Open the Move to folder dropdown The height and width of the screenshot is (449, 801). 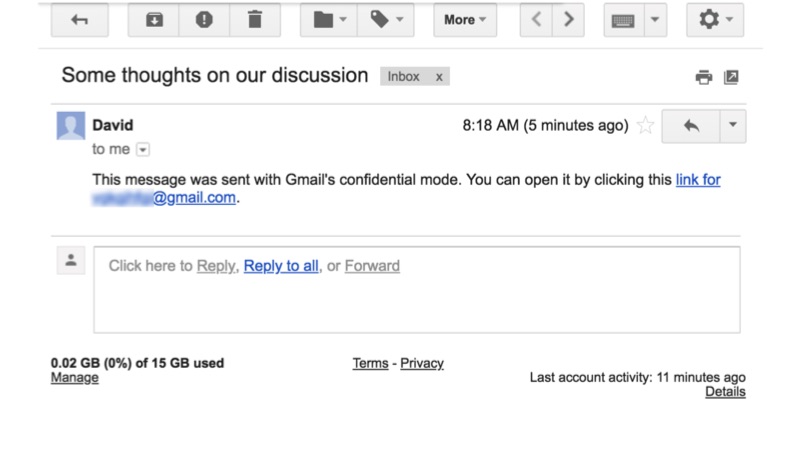click(x=329, y=20)
